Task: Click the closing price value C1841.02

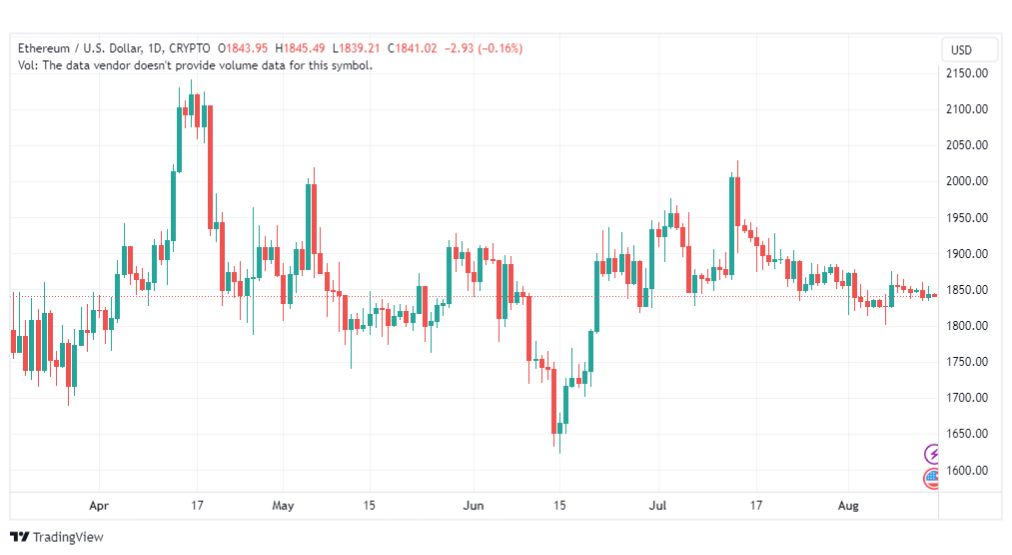Action: point(412,48)
